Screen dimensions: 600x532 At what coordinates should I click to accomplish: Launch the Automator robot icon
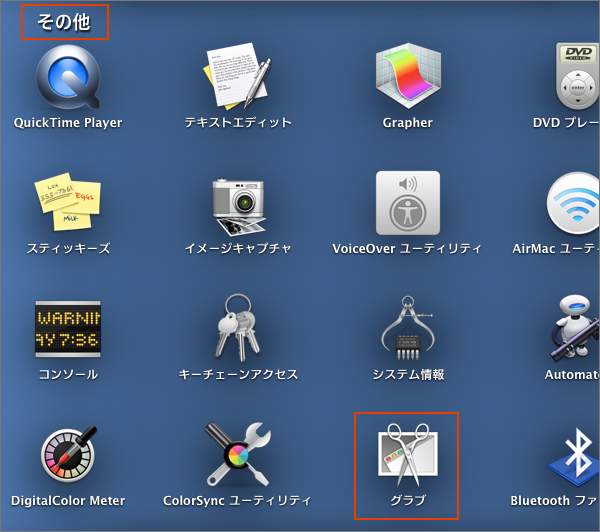tap(575, 328)
